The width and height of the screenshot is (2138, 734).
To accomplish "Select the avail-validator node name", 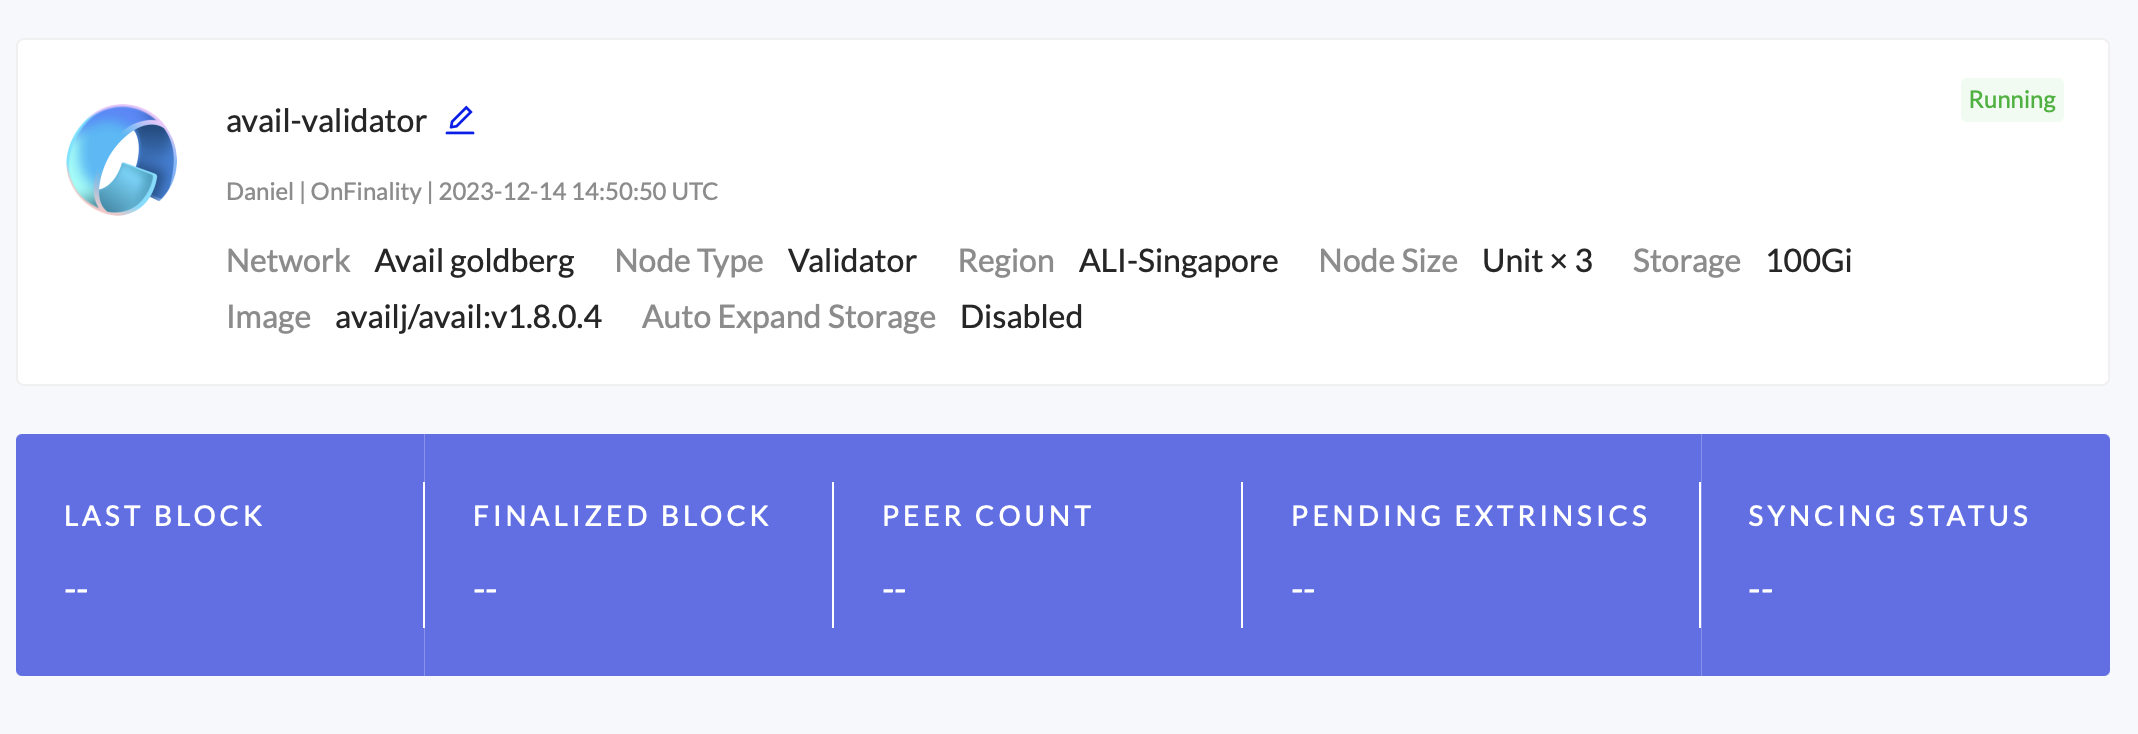I will pos(326,121).
